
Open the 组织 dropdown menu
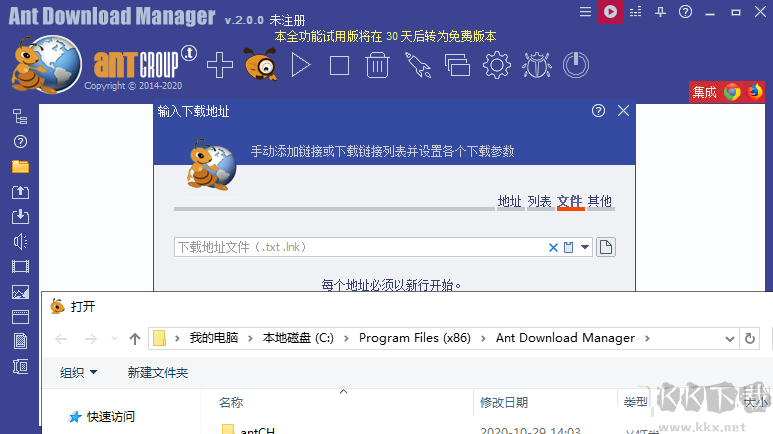pyautogui.click(x=78, y=373)
